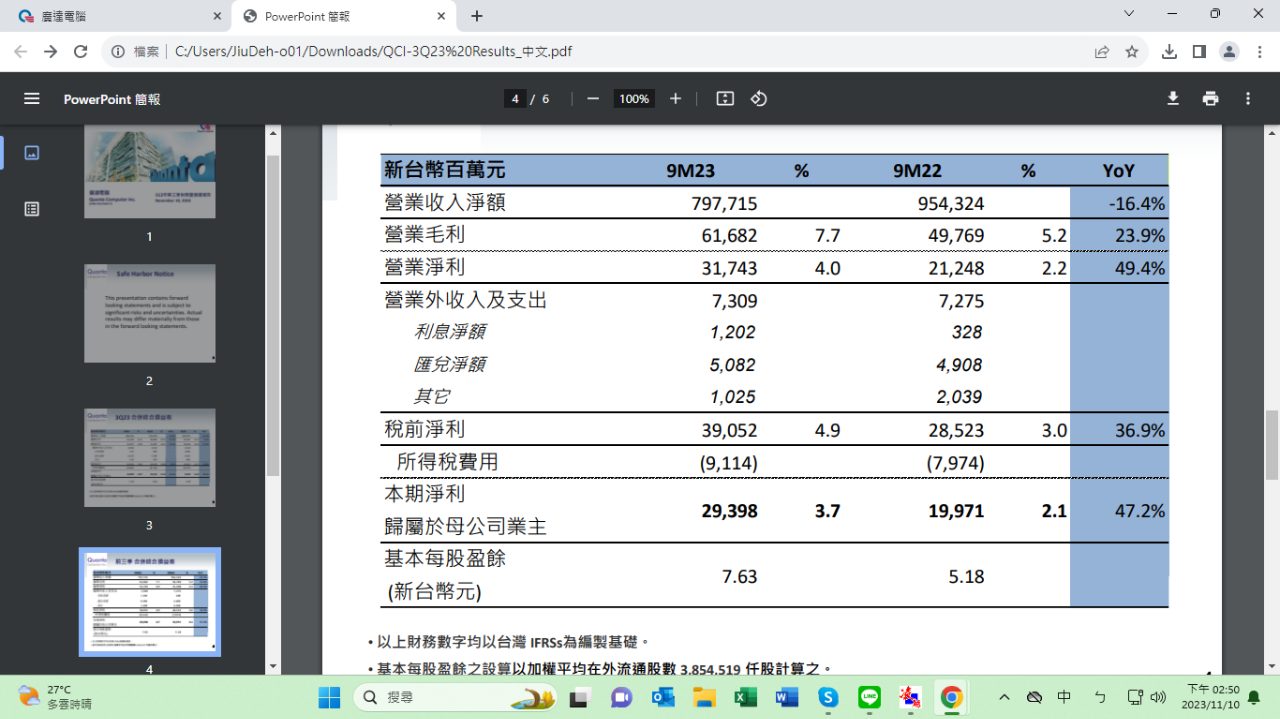Expand hidden system tray icons
Screen dimensions: 1280x719
pyautogui.click(x=1004, y=697)
